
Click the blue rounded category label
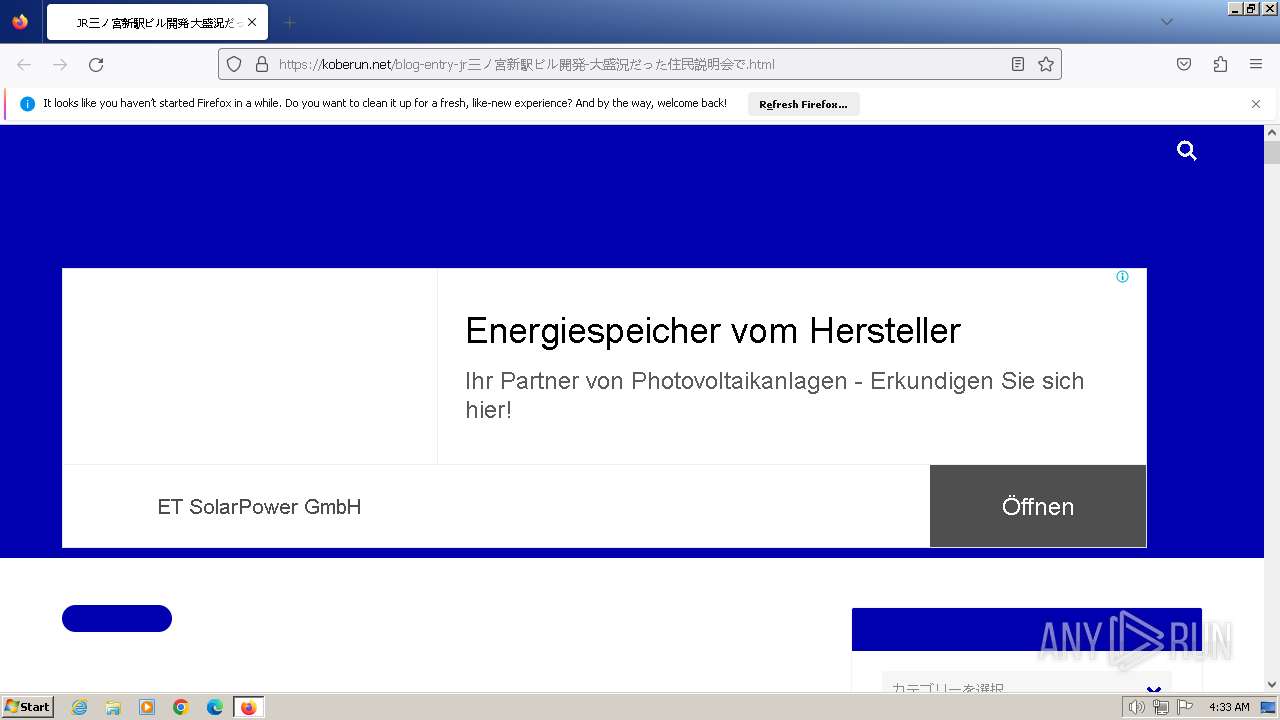tap(117, 618)
